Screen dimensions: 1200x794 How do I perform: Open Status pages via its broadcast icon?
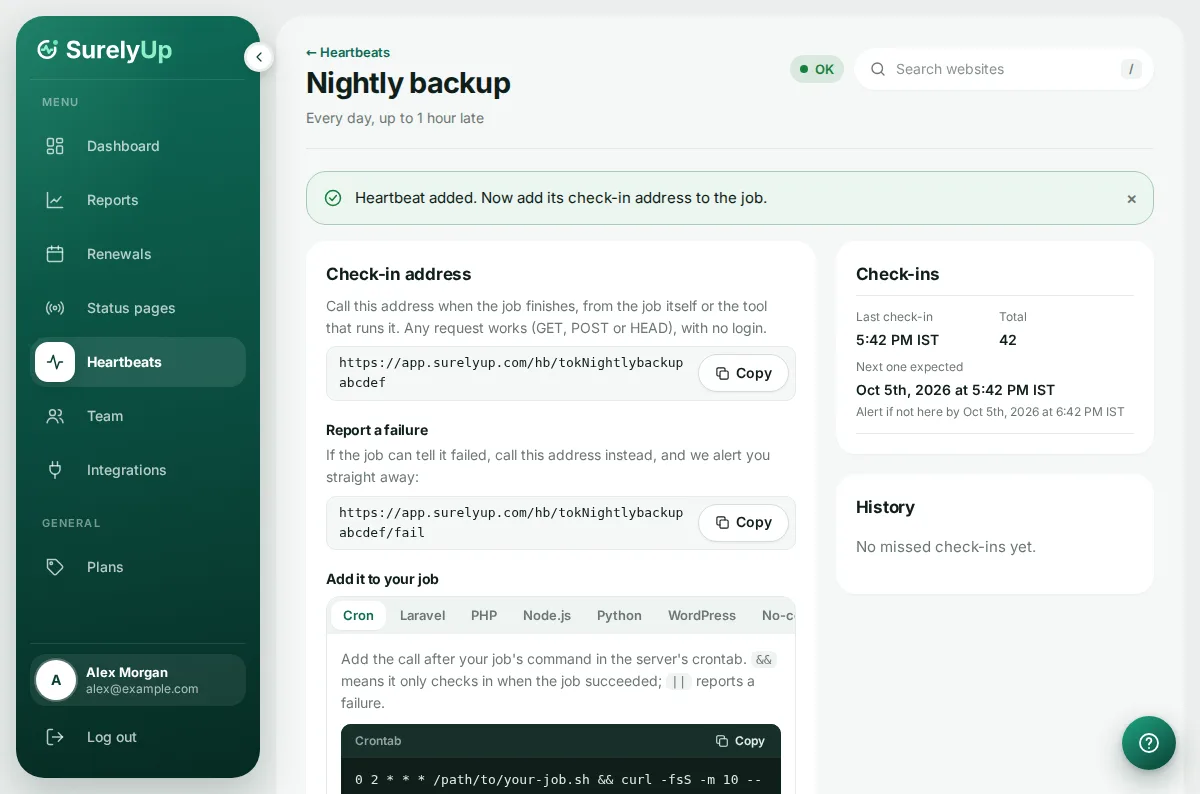(x=55, y=308)
